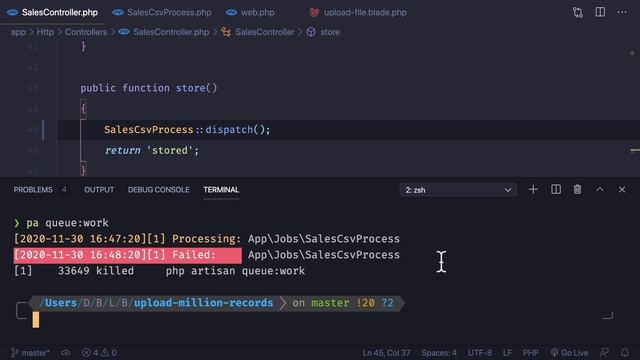Close the terminal panel
Viewport: 640px width, 360px height.
622,189
